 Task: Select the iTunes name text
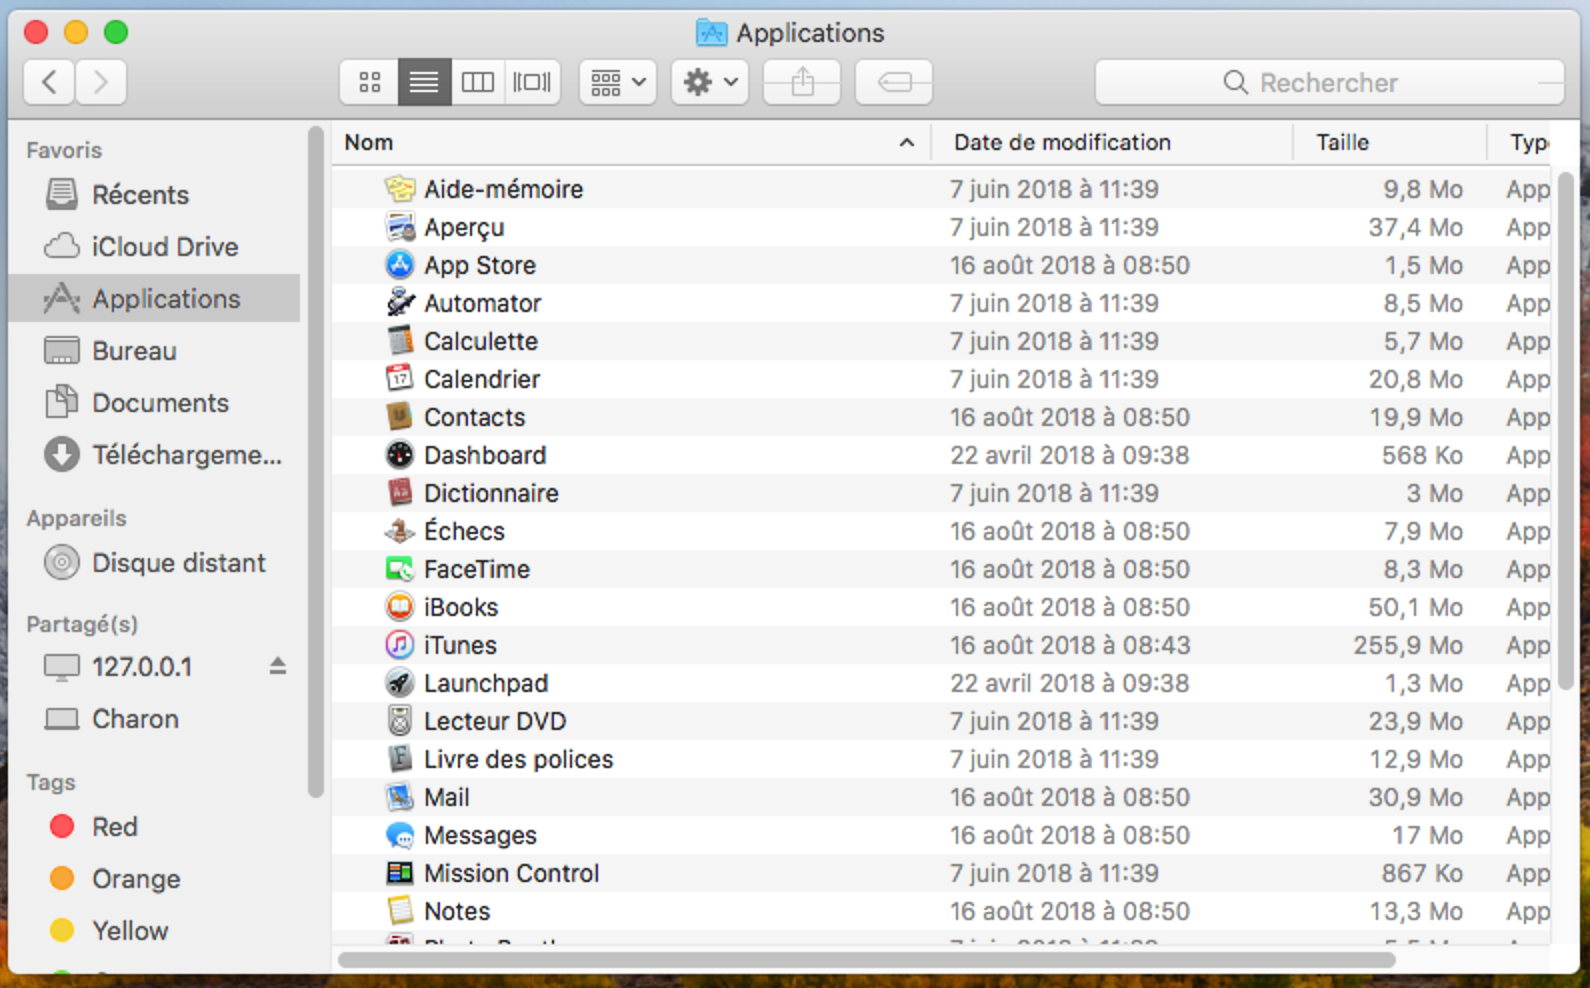460,645
